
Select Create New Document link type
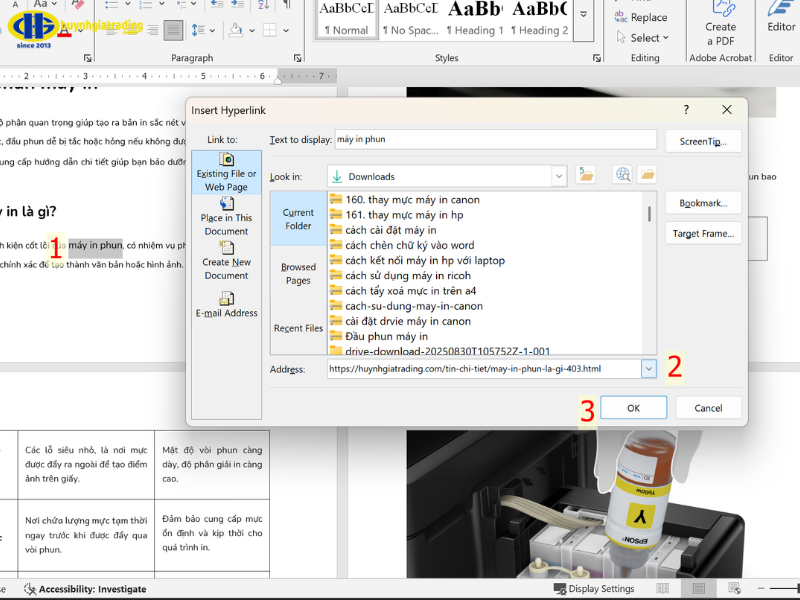tap(227, 260)
